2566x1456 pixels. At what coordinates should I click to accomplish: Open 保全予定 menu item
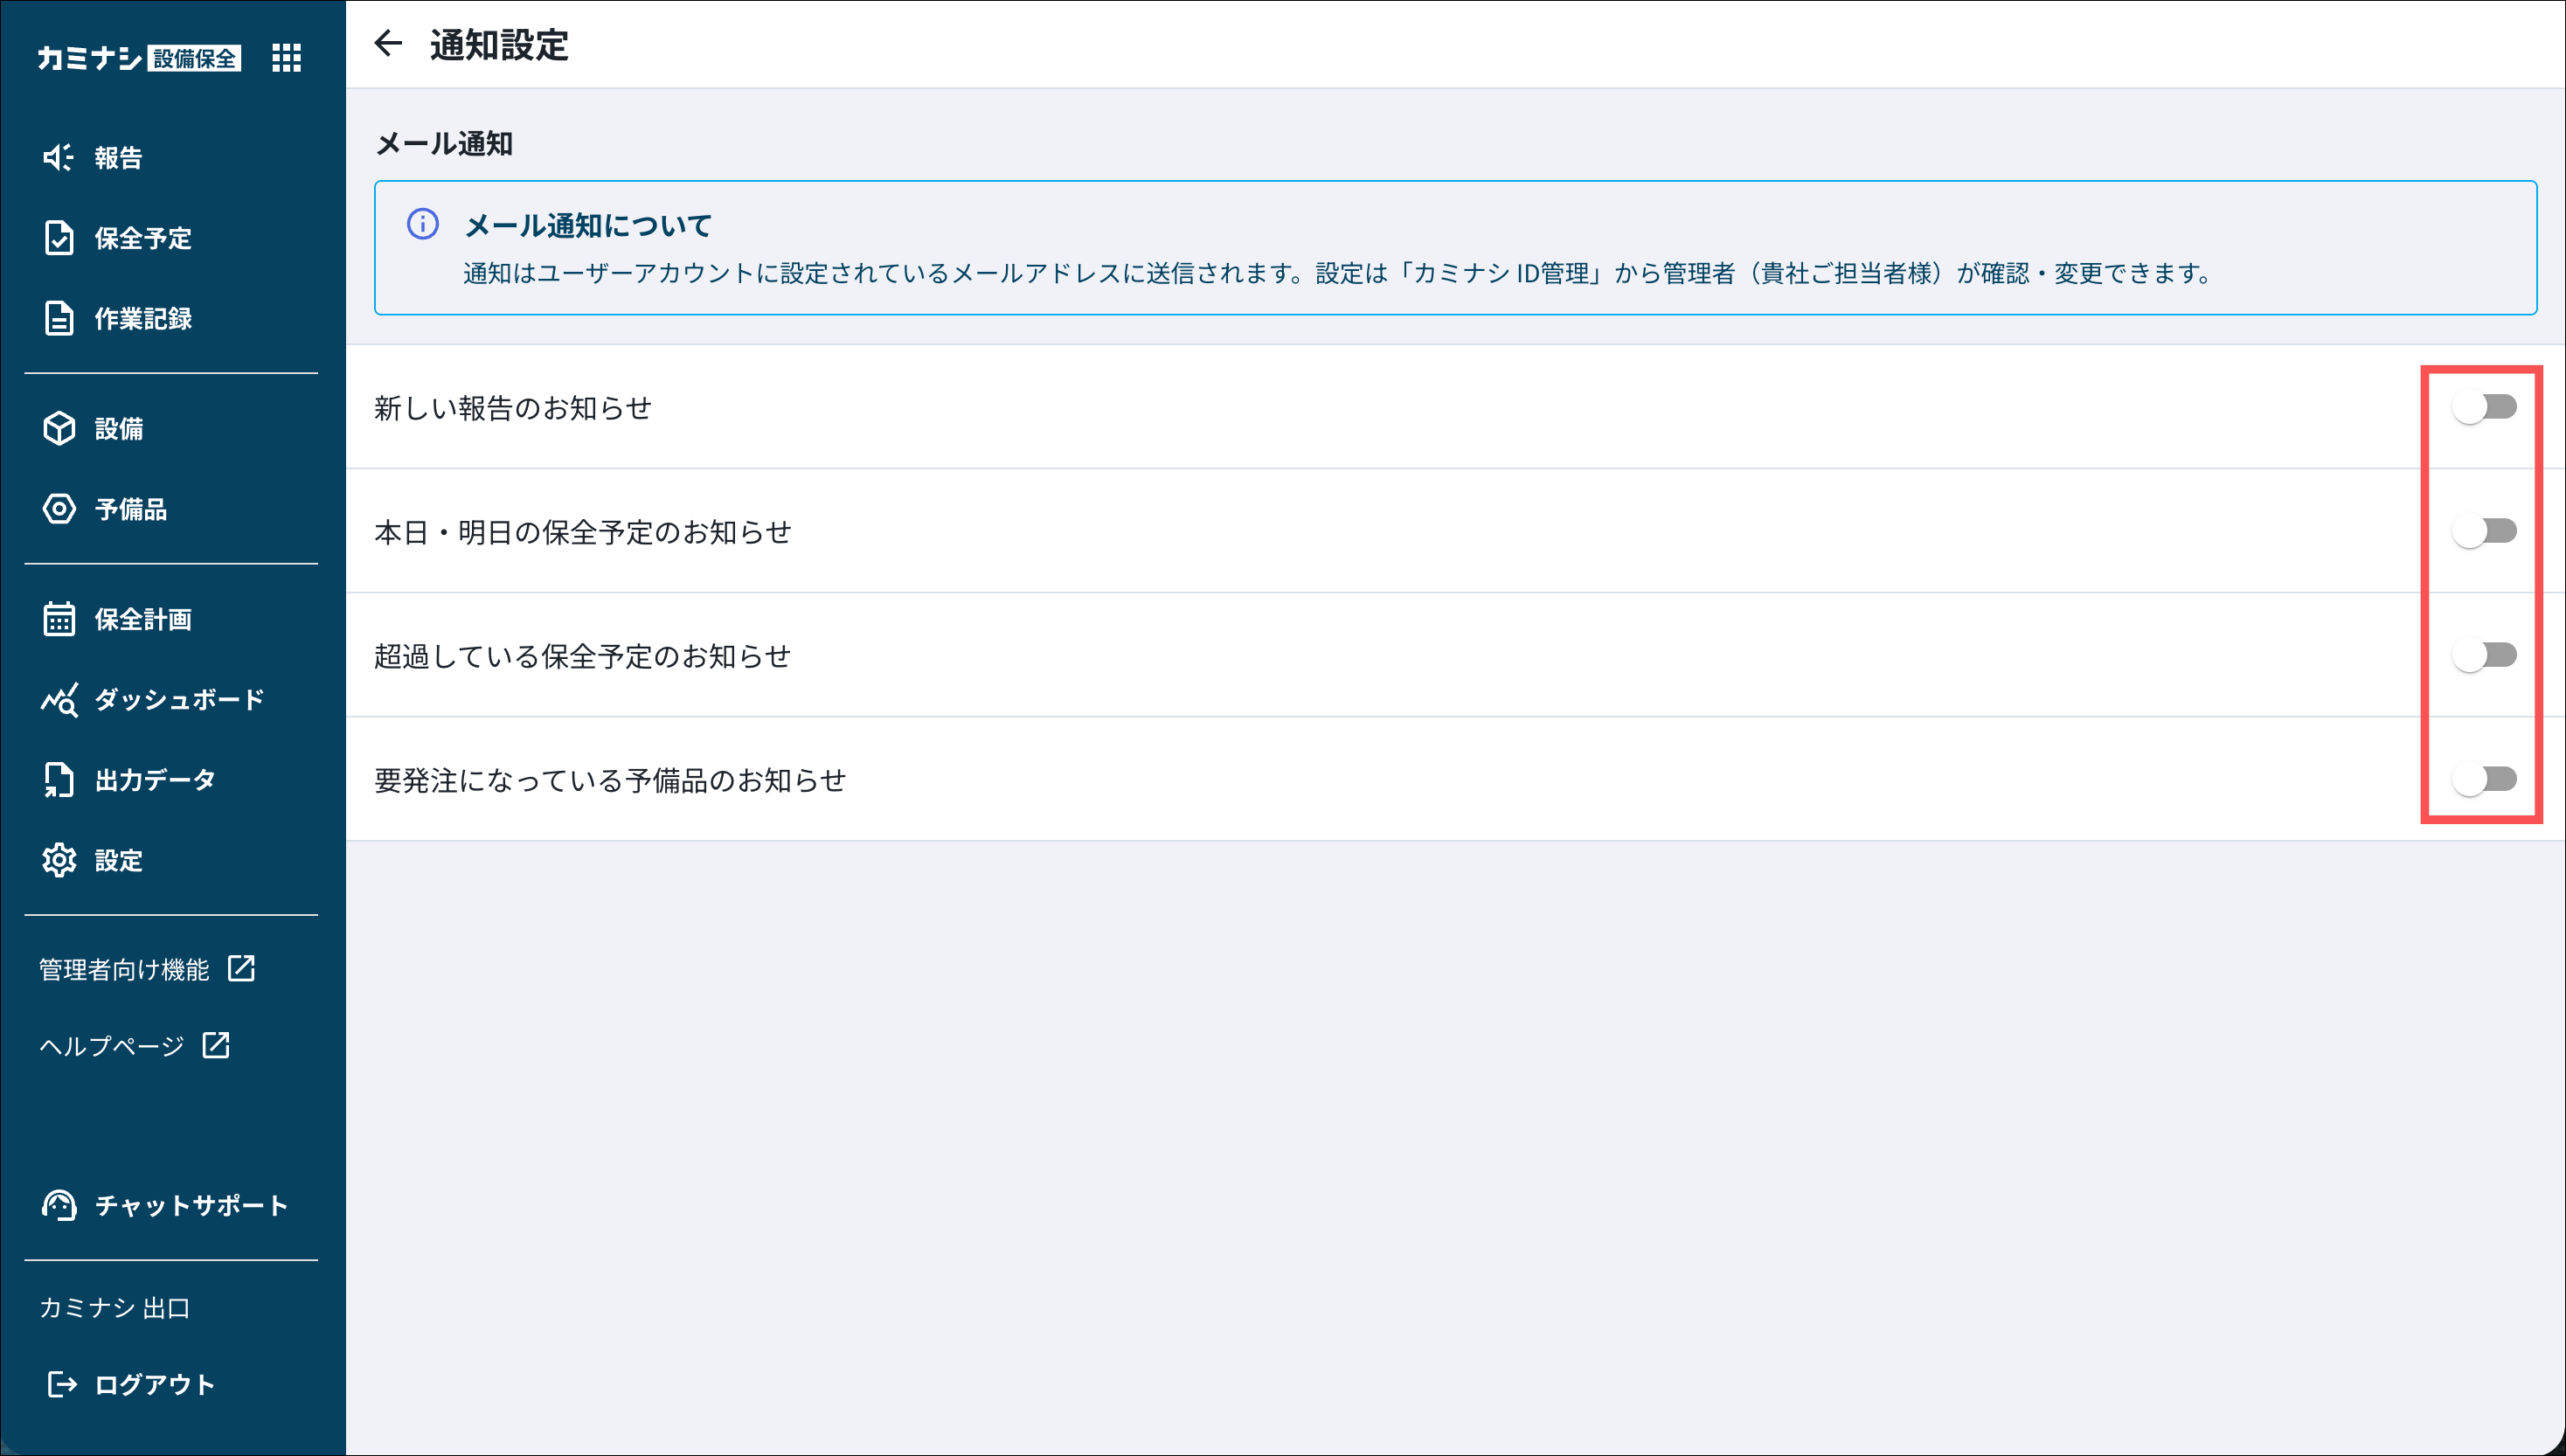pyautogui.click(x=142, y=238)
